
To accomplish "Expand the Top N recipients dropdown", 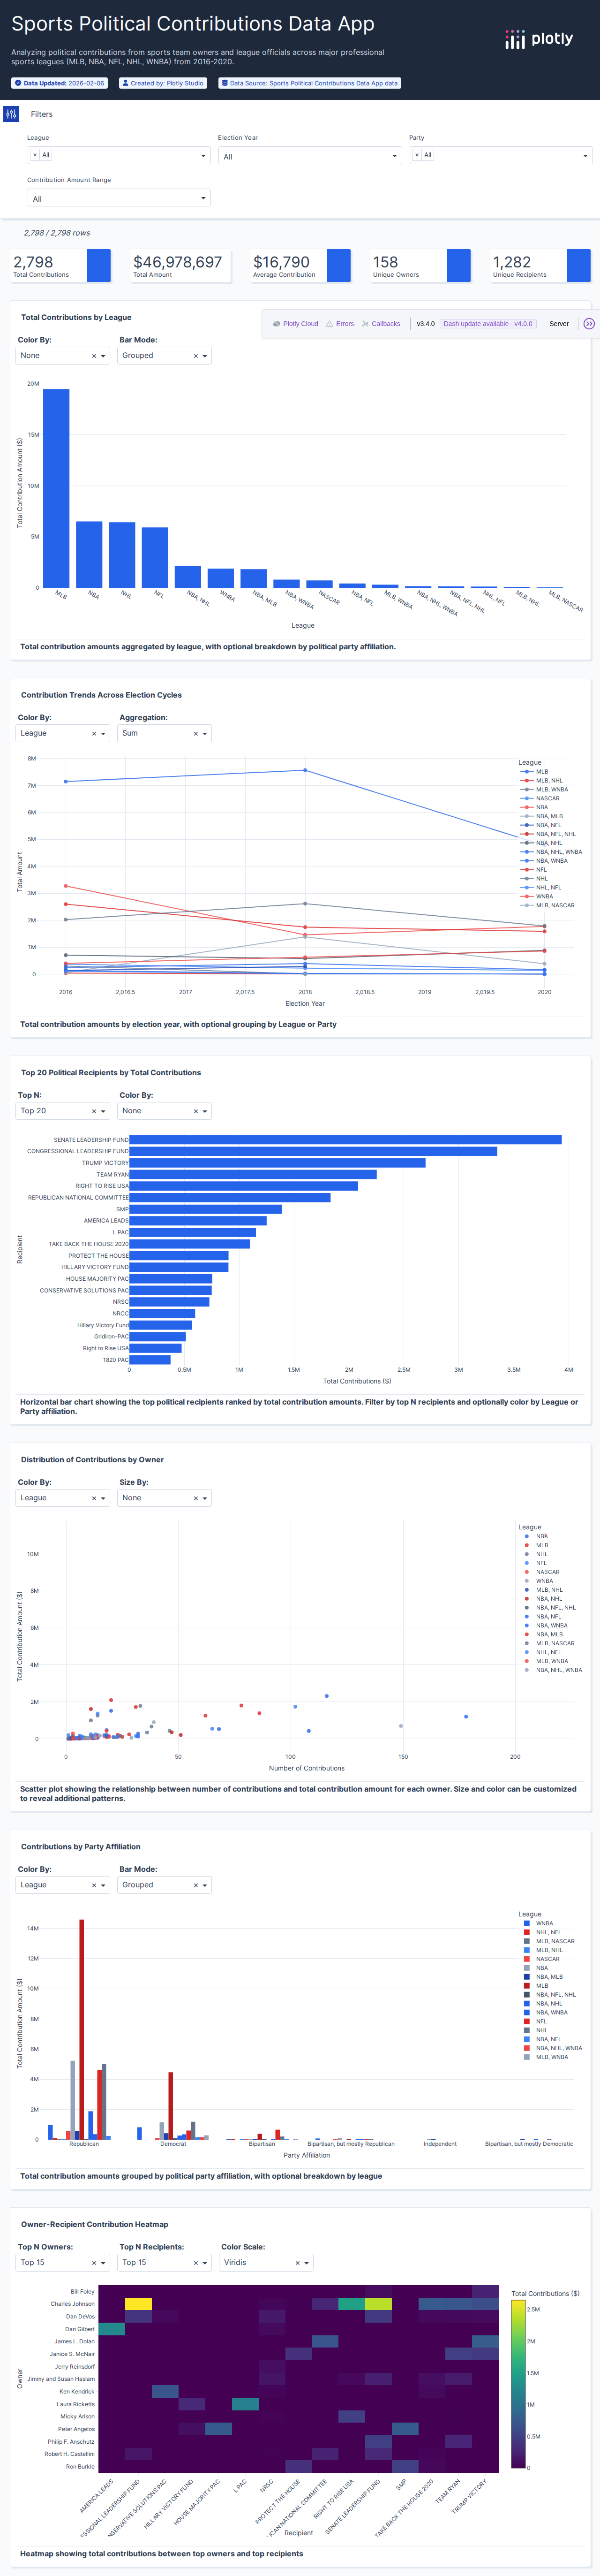I will 104,1112.
